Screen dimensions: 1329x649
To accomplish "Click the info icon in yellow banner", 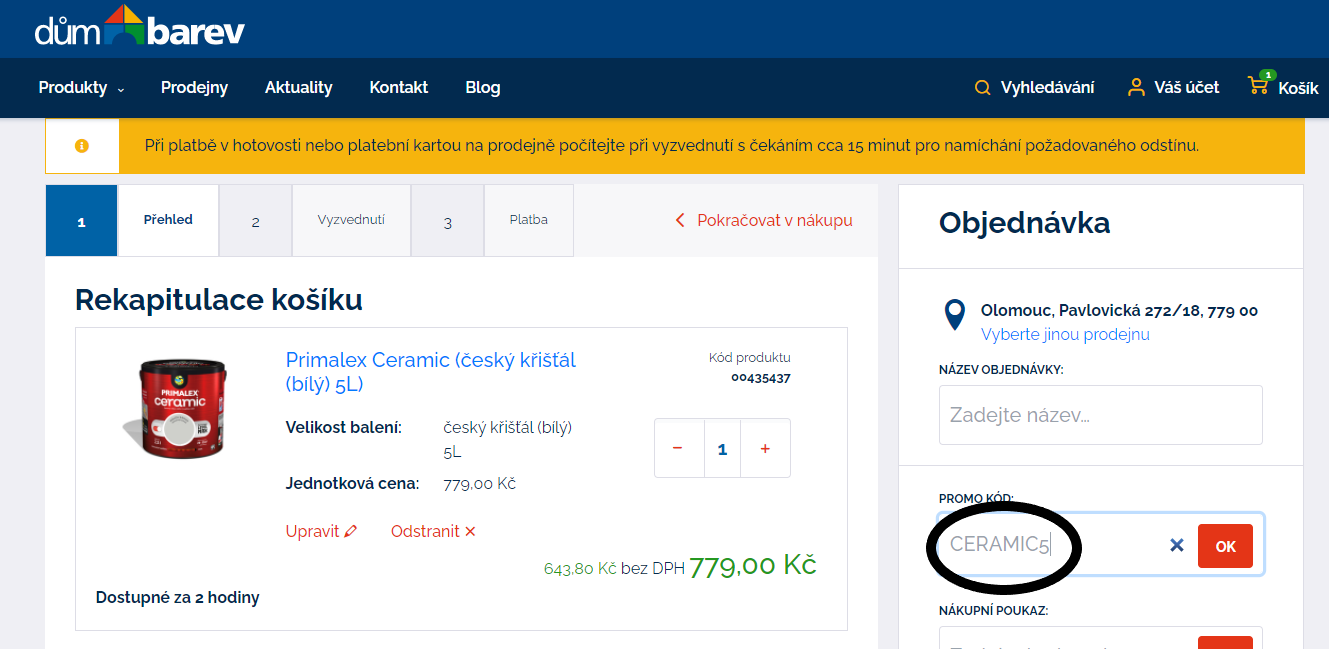I will point(82,146).
